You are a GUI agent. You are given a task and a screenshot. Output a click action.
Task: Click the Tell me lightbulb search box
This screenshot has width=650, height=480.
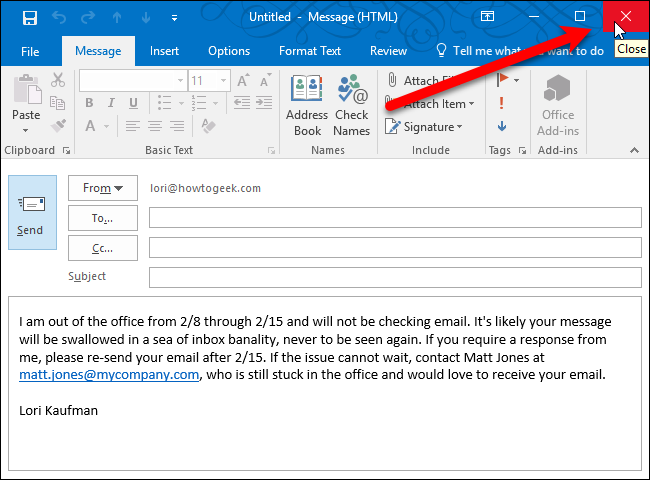click(520, 51)
